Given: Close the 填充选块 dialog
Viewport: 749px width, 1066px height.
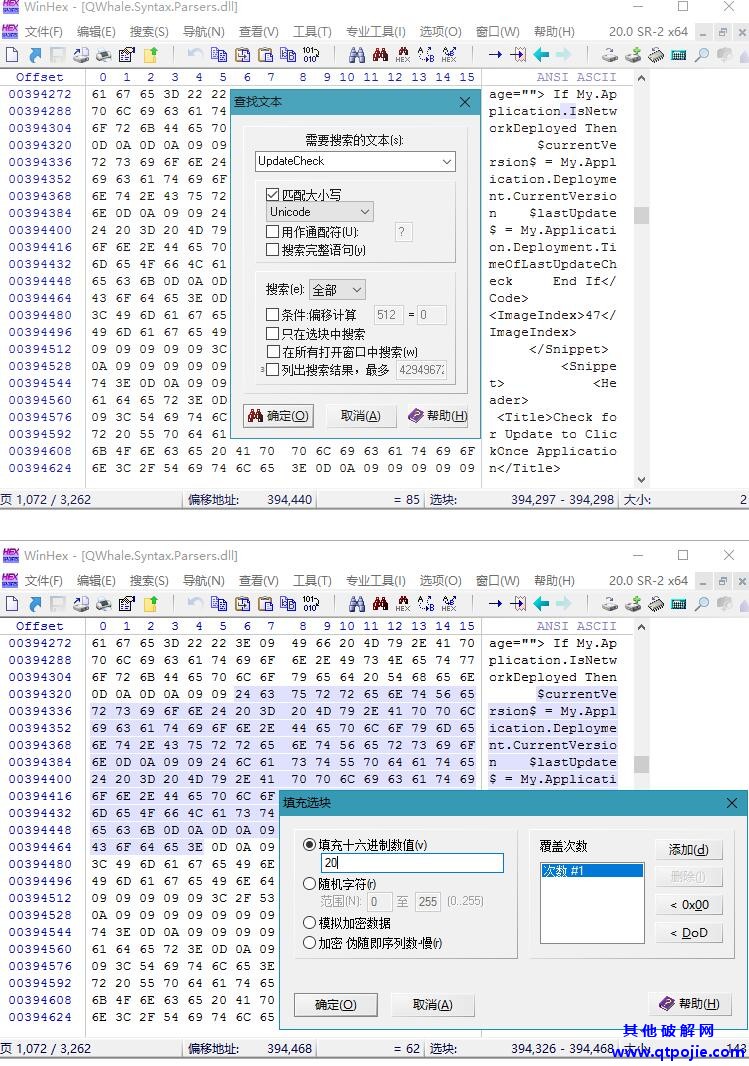Looking at the screenshot, I should (731, 803).
